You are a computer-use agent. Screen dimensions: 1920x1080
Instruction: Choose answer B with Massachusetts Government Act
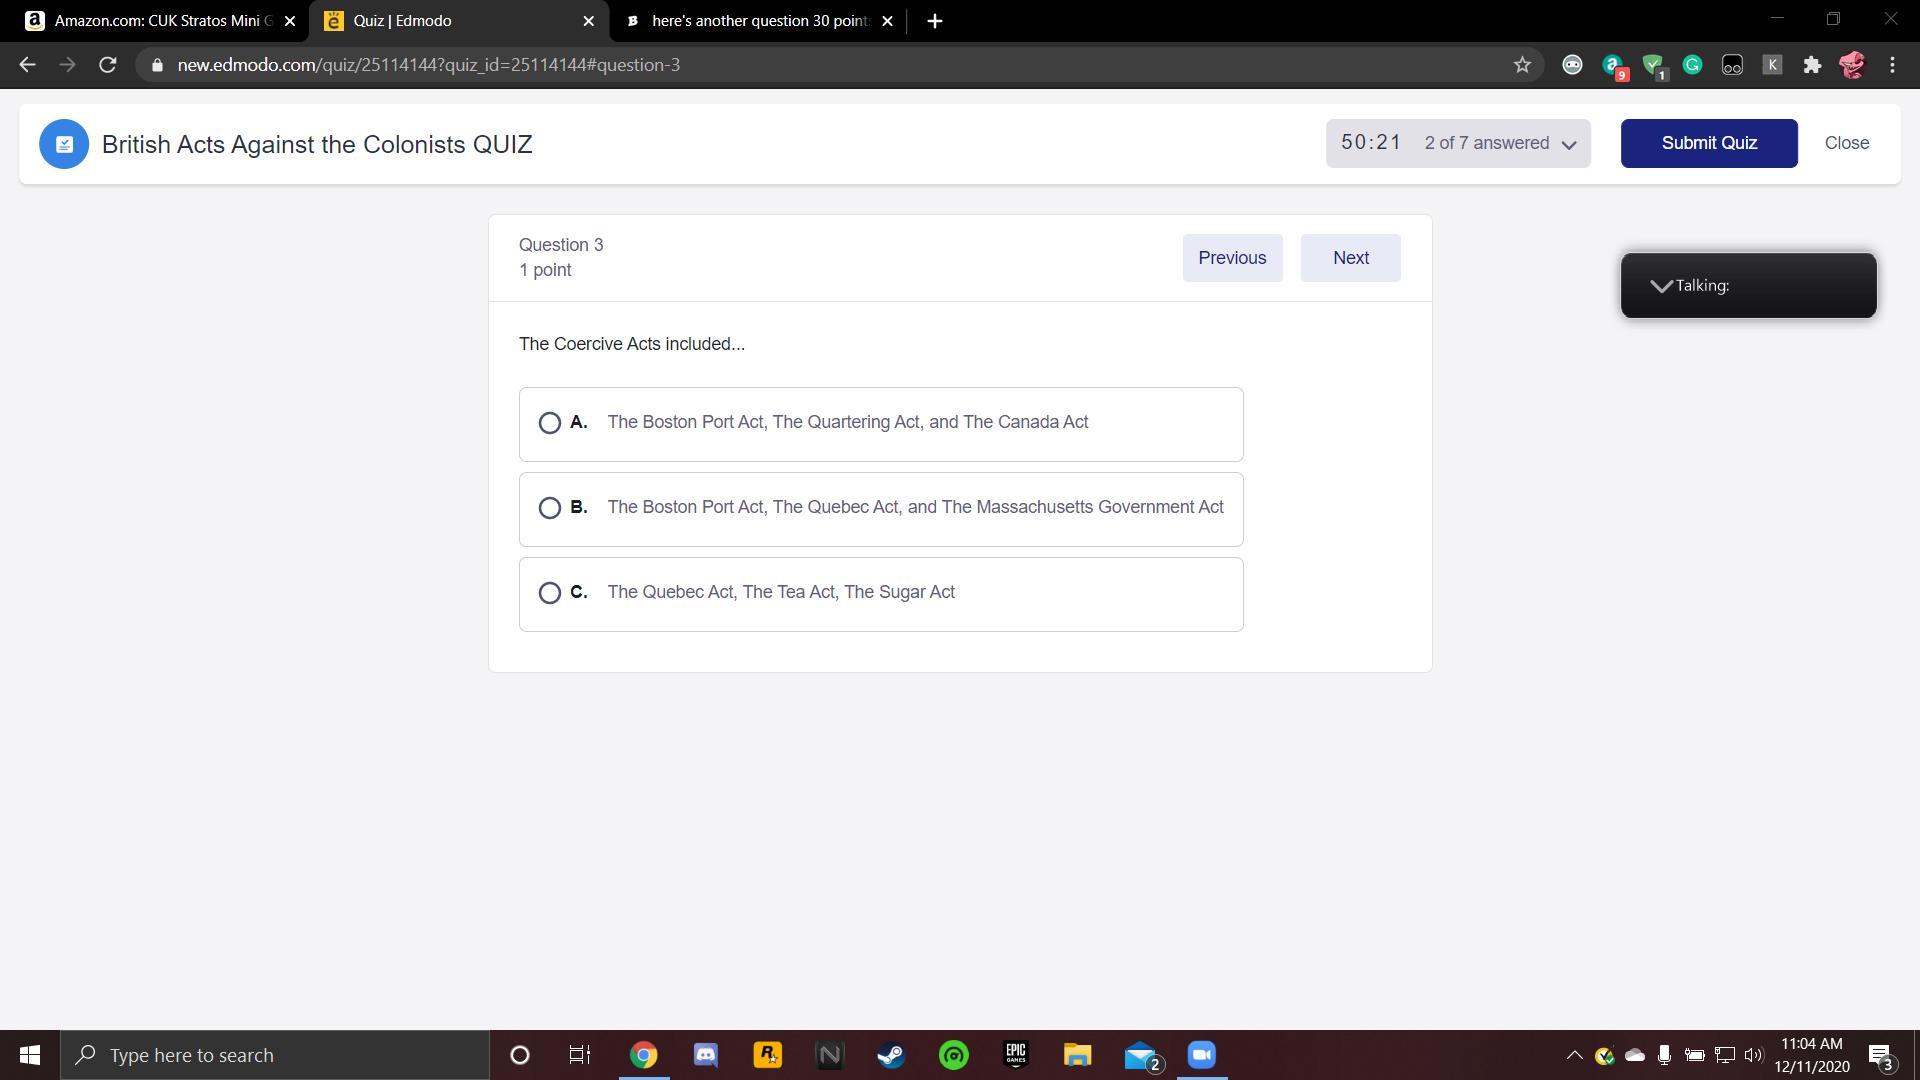click(x=549, y=508)
